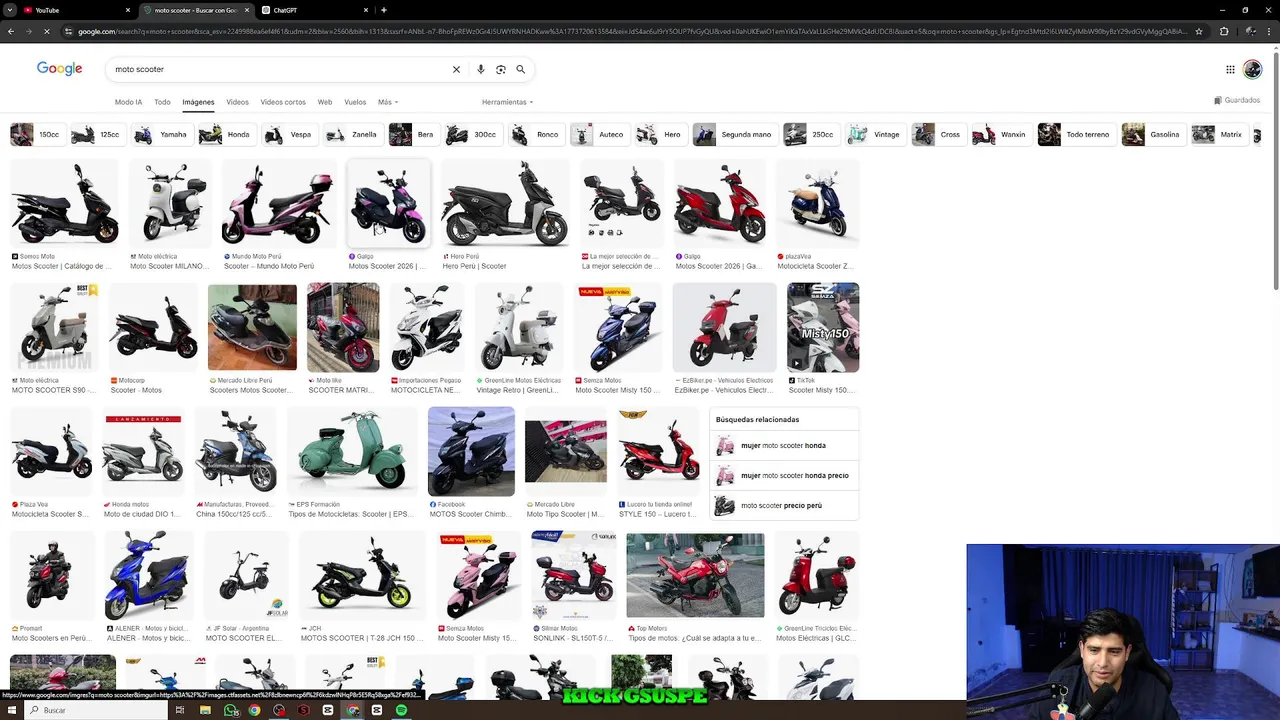Stop loading the page
Image resolution: width=1280 pixels, height=720 pixels.
(x=48, y=31)
